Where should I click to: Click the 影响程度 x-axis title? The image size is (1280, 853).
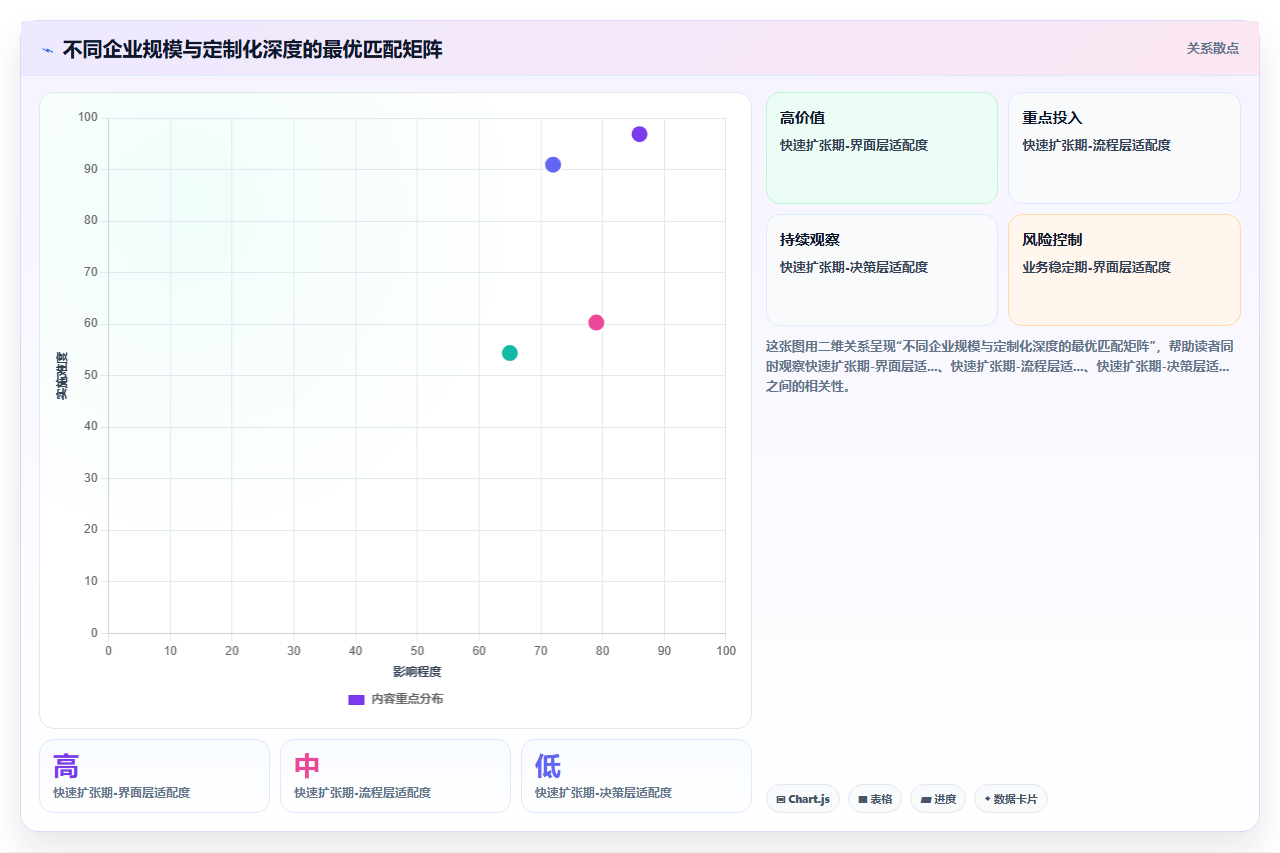pos(417,671)
